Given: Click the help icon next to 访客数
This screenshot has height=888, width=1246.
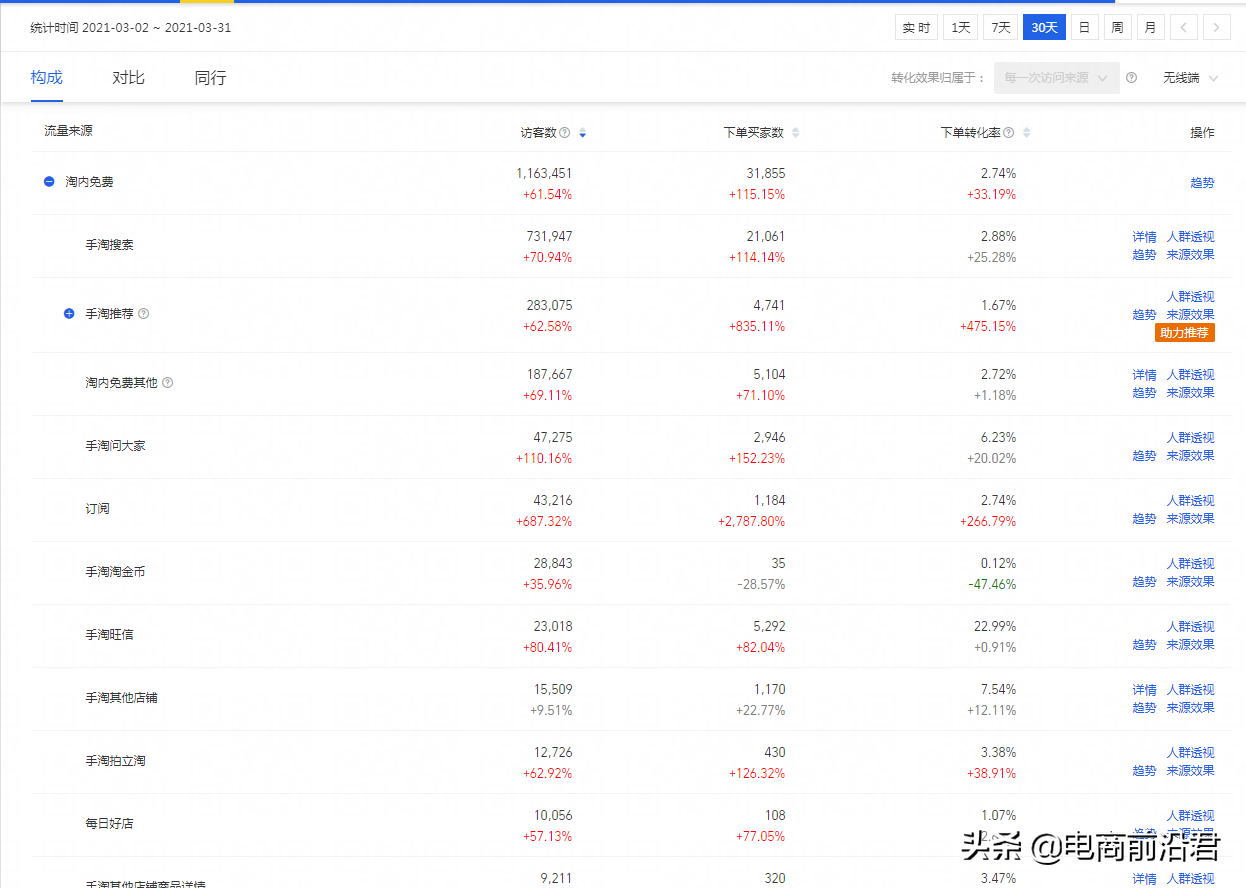Looking at the screenshot, I should point(565,133).
